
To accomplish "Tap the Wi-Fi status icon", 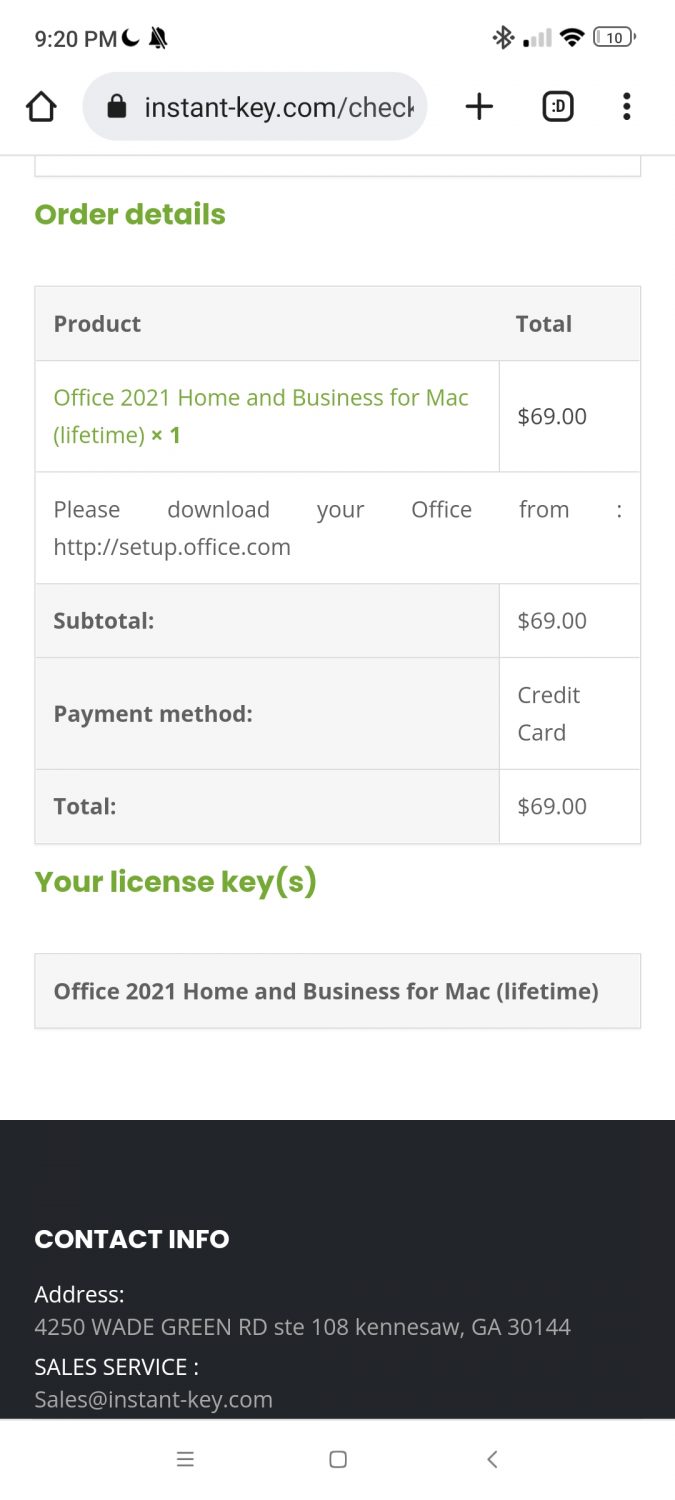I will [x=572, y=38].
